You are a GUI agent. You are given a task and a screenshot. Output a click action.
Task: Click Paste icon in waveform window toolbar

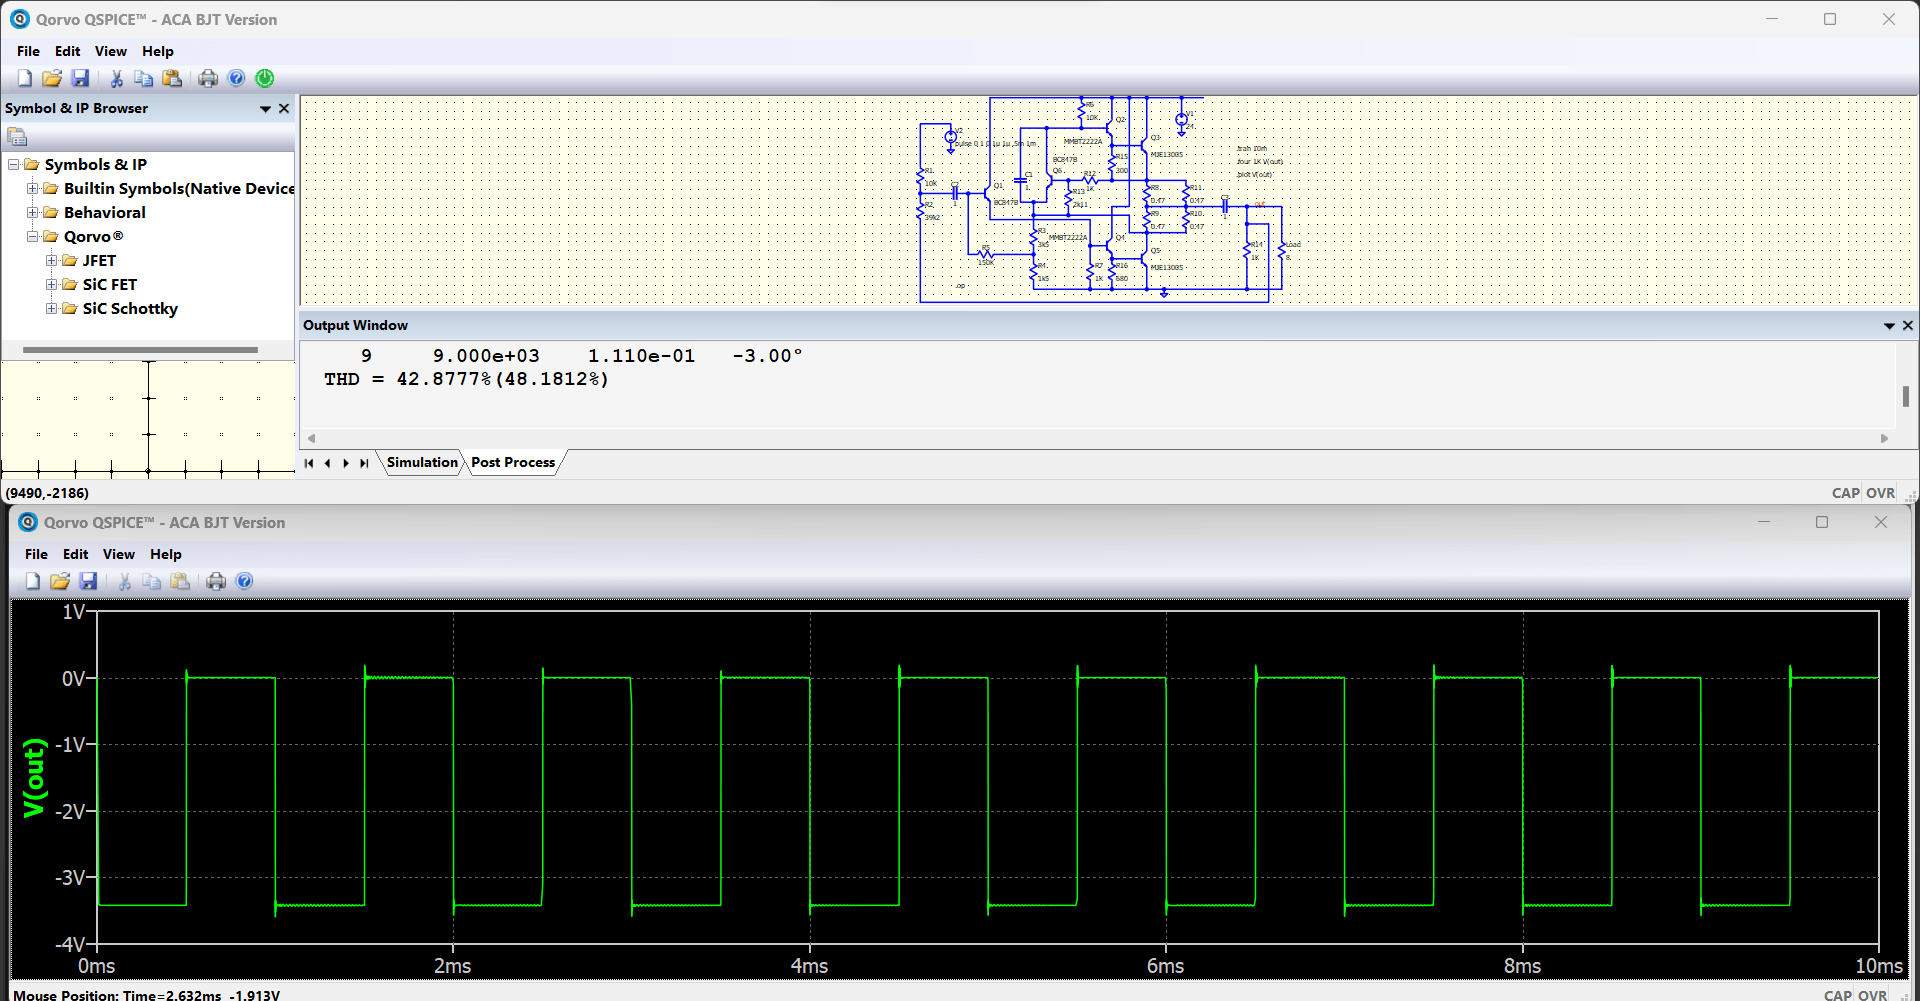coord(180,581)
